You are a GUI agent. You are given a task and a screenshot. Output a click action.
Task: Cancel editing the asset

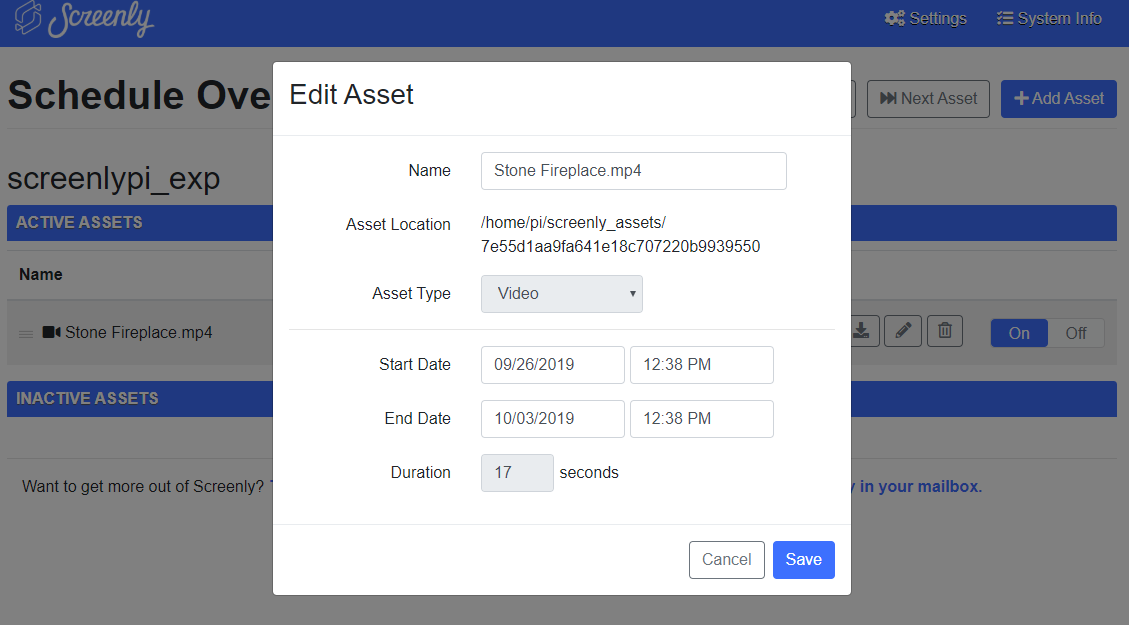[727, 560]
